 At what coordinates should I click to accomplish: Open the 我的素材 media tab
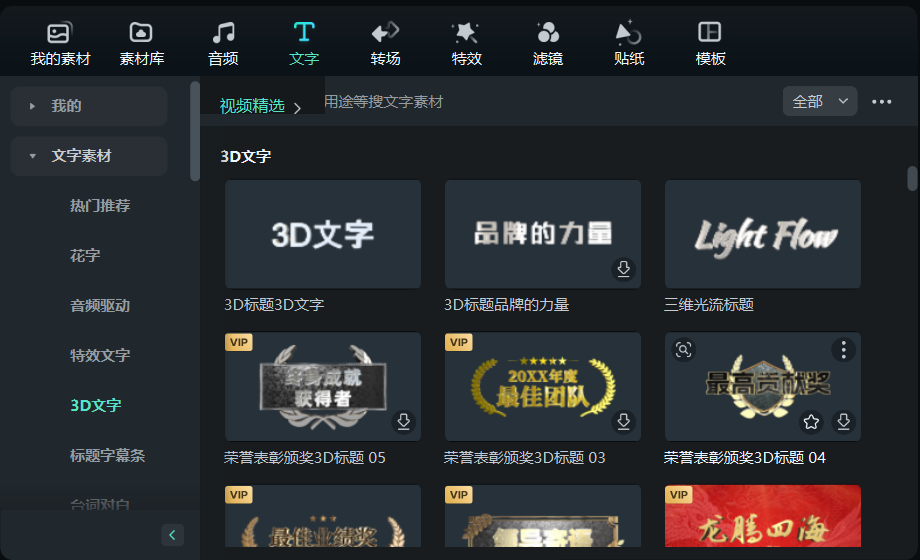click(60, 44)
